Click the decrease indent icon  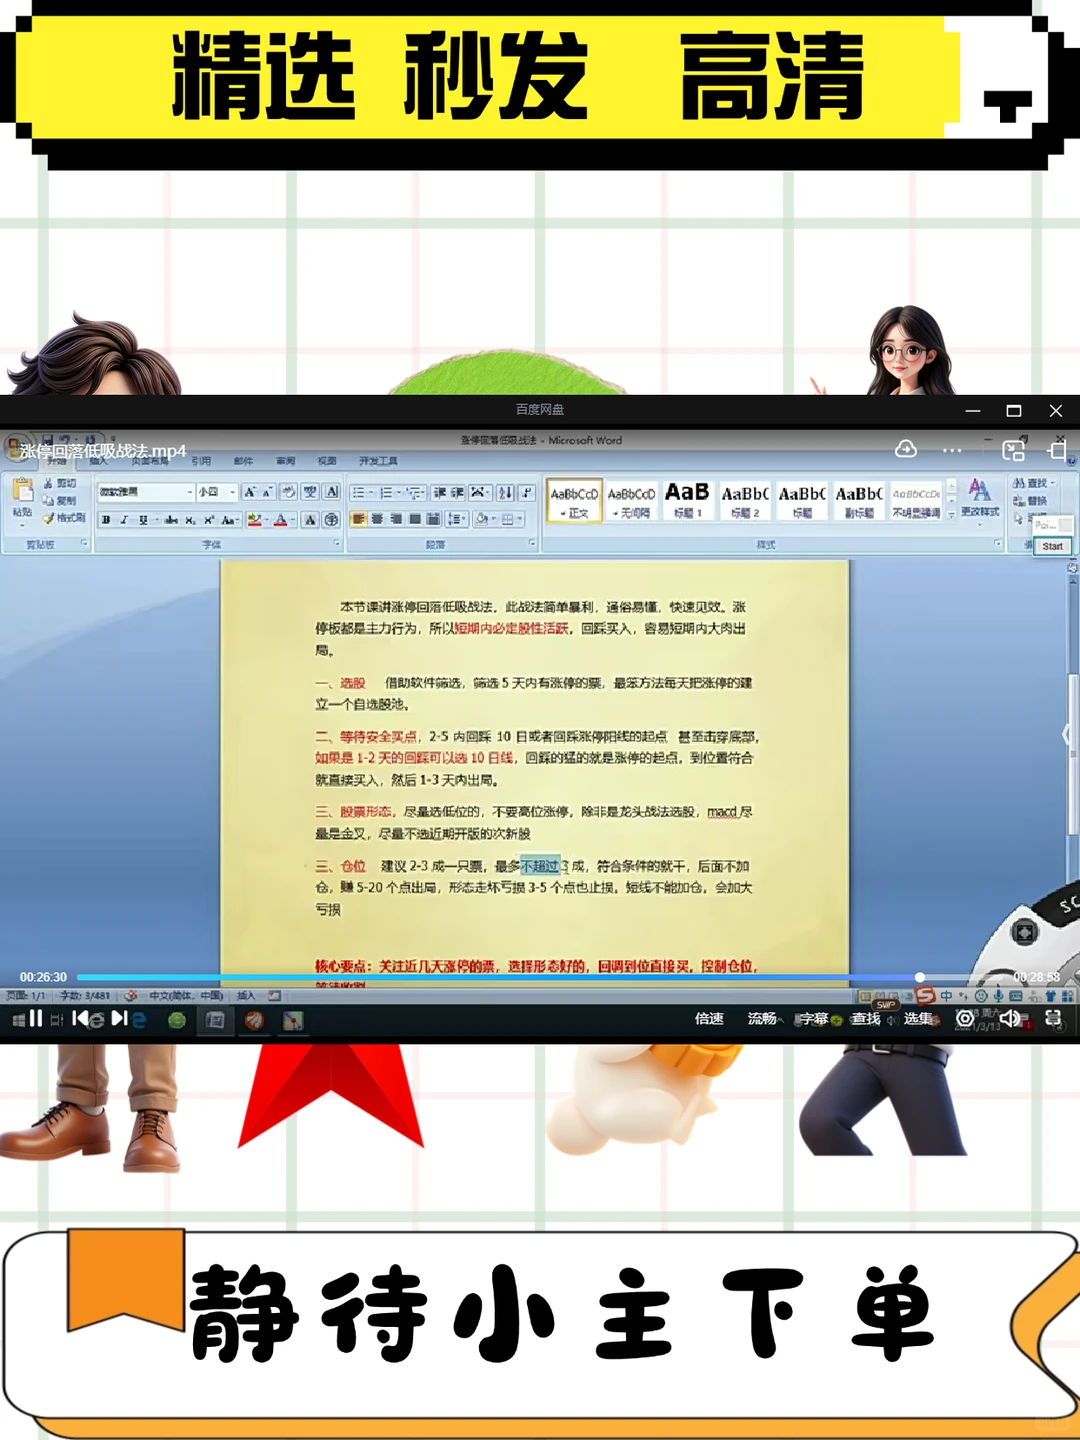coord(440,492)
